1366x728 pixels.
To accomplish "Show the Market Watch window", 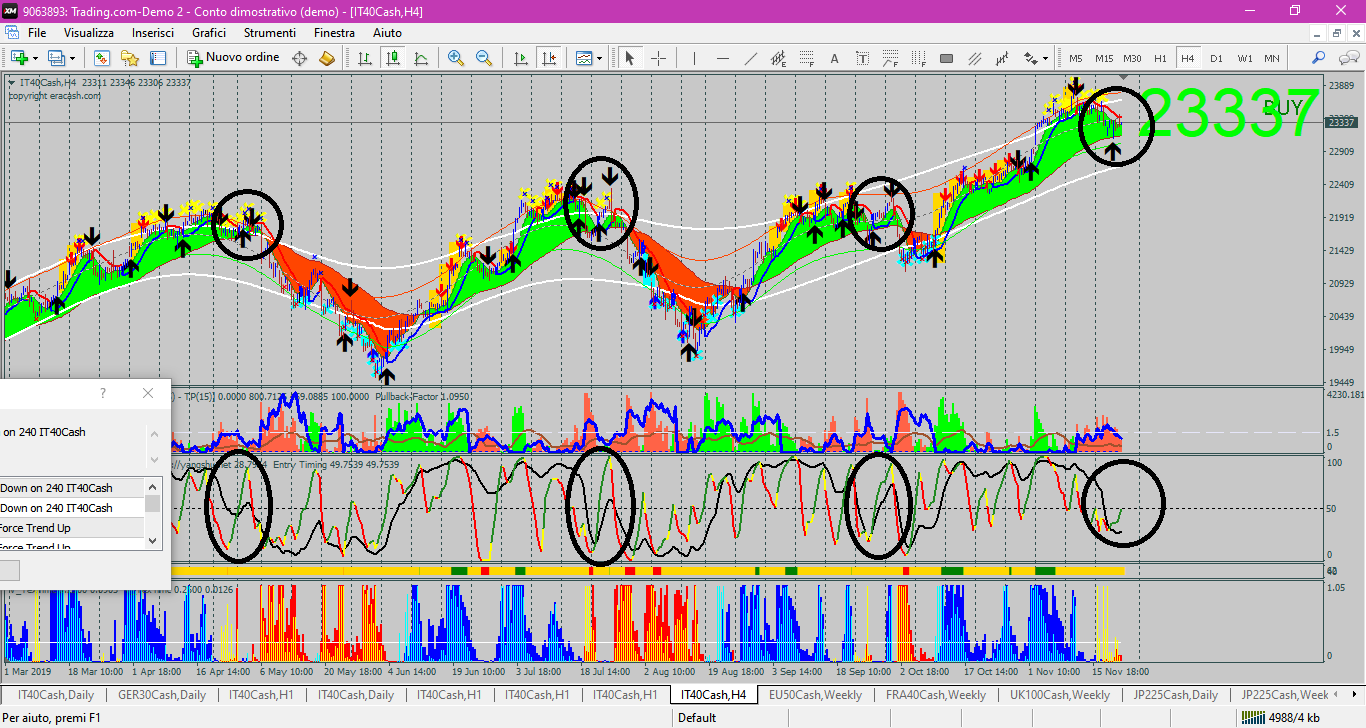I will point(101,58).
